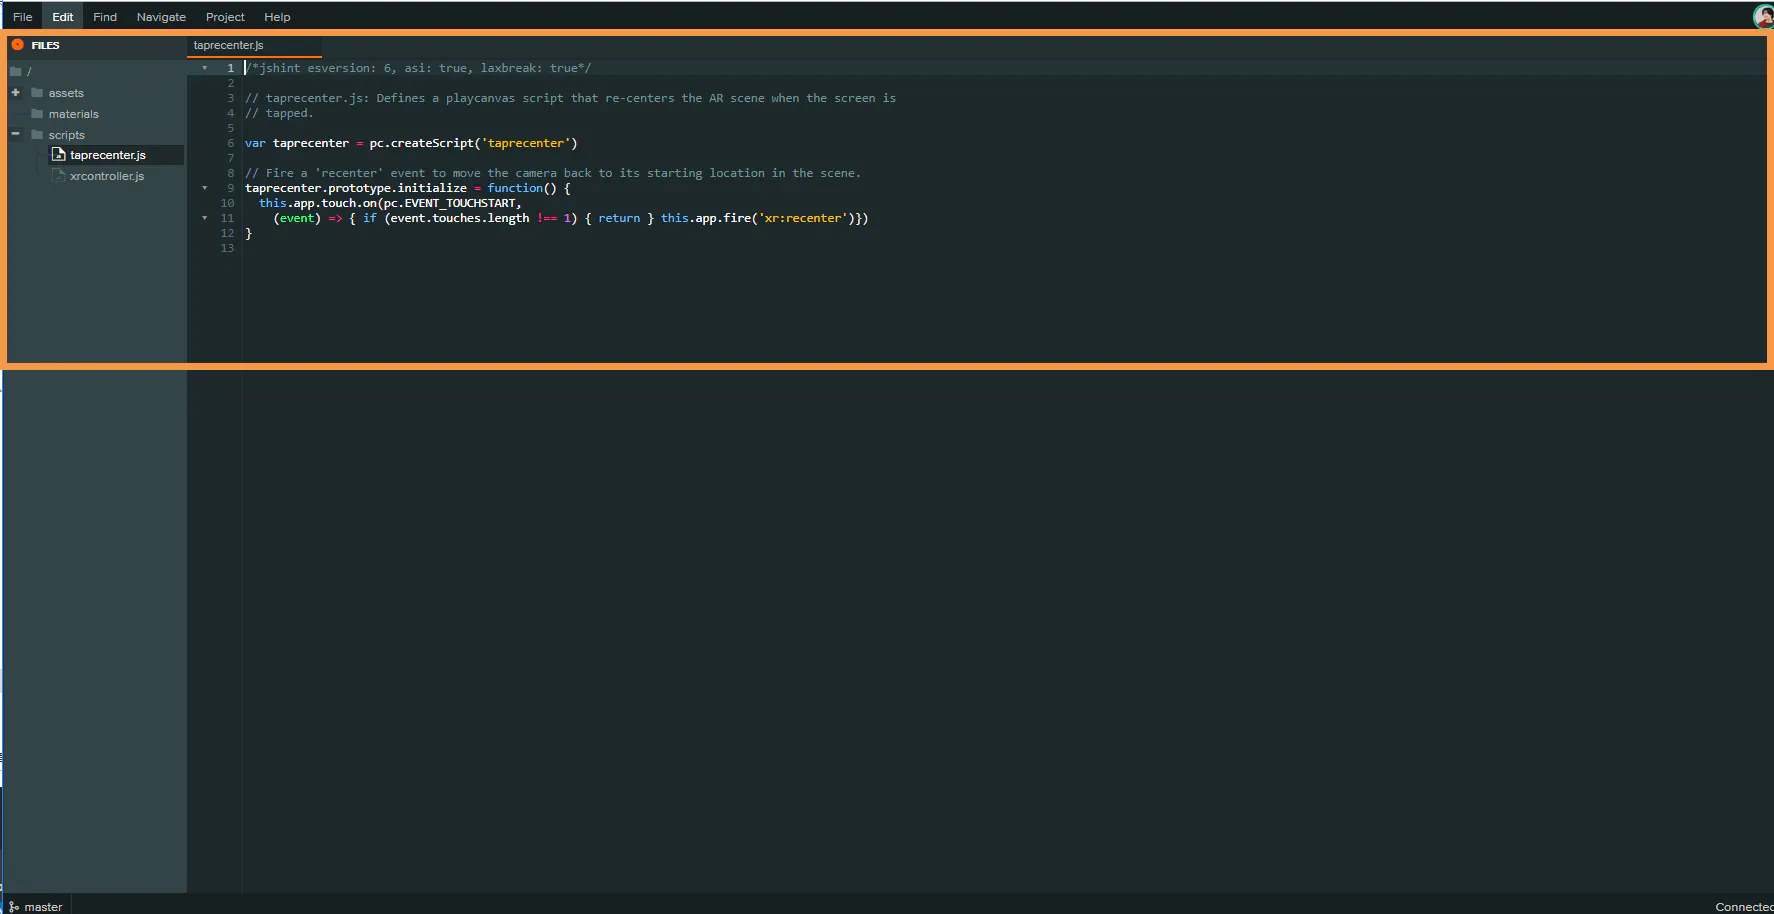
Task: Click the "jshint esversion" comment on line 1
Action: [418, 68]
